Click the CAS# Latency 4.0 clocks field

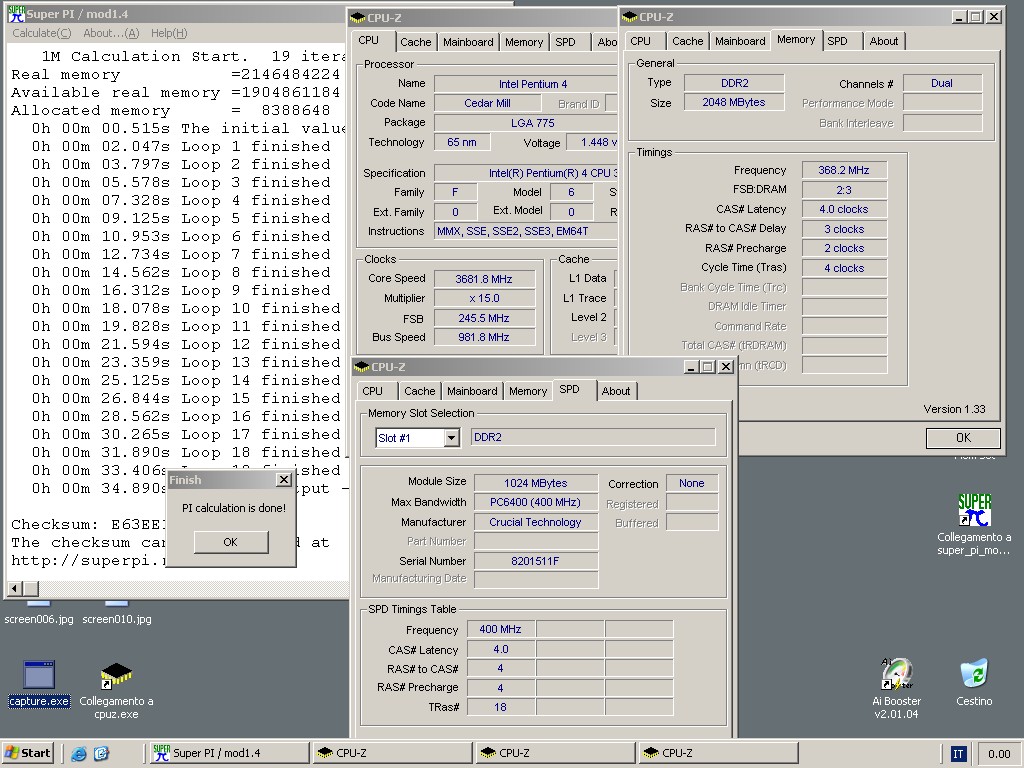pos(844,210)
